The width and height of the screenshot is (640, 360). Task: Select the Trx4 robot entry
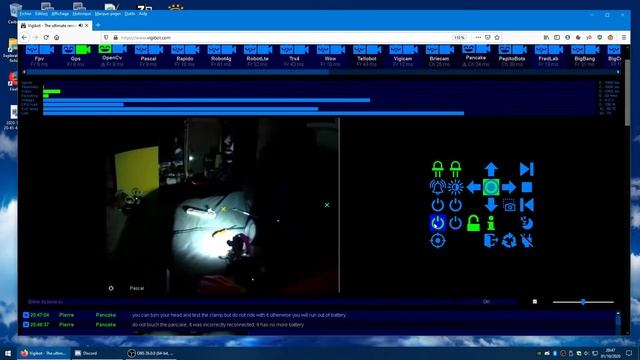pyautogui.click(x=294, y=56)
